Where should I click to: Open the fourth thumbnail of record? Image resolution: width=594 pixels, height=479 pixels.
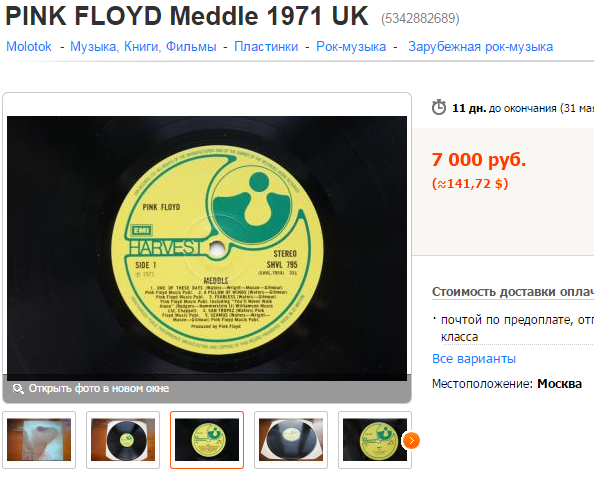point(291,440)
